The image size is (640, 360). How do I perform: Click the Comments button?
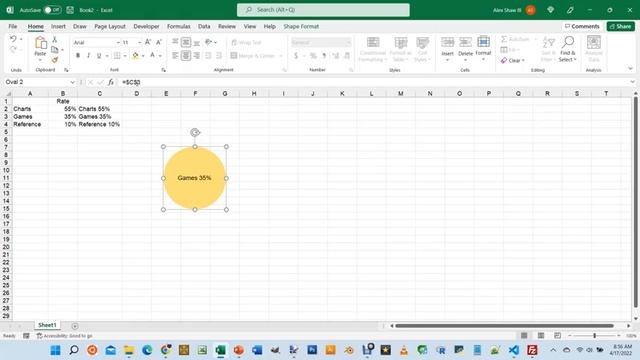click(582, 26)
